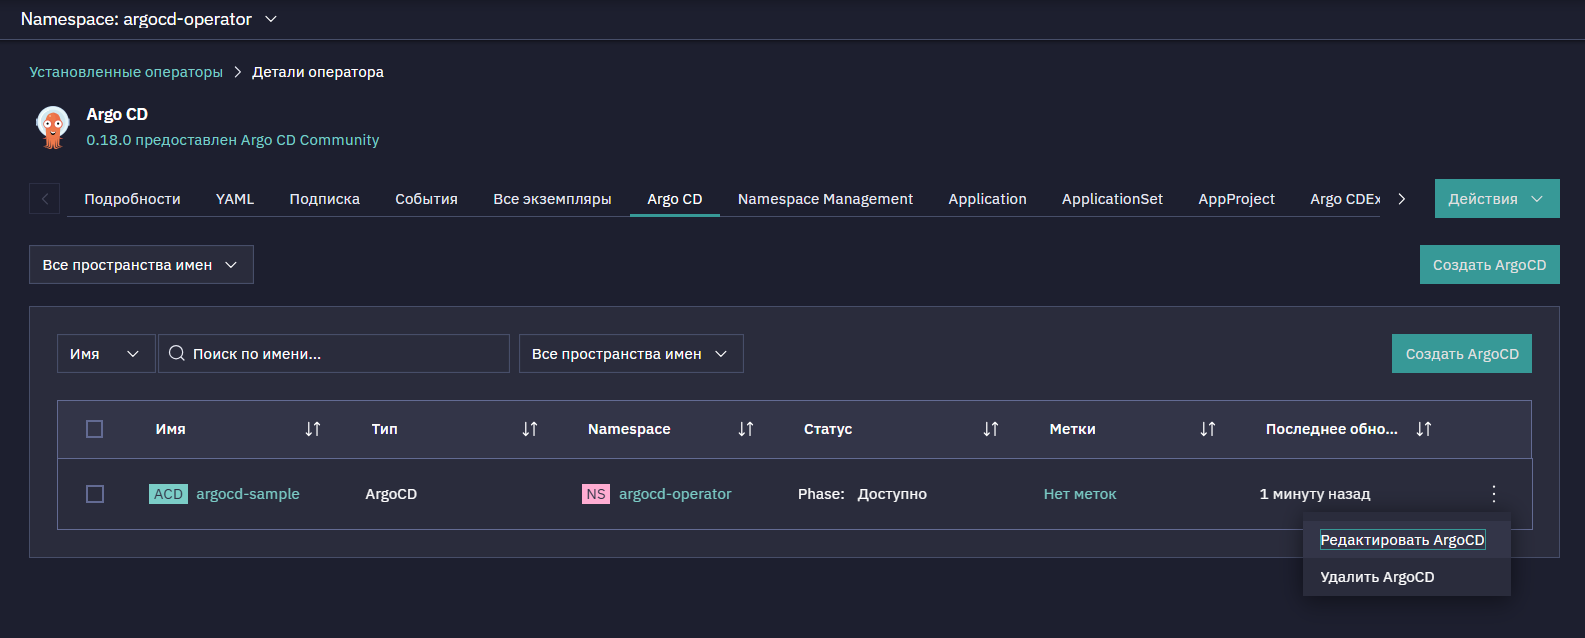Open the Namespace Management tab
This screenshot has height=638, width=1585.
click(x=825, y=199)
